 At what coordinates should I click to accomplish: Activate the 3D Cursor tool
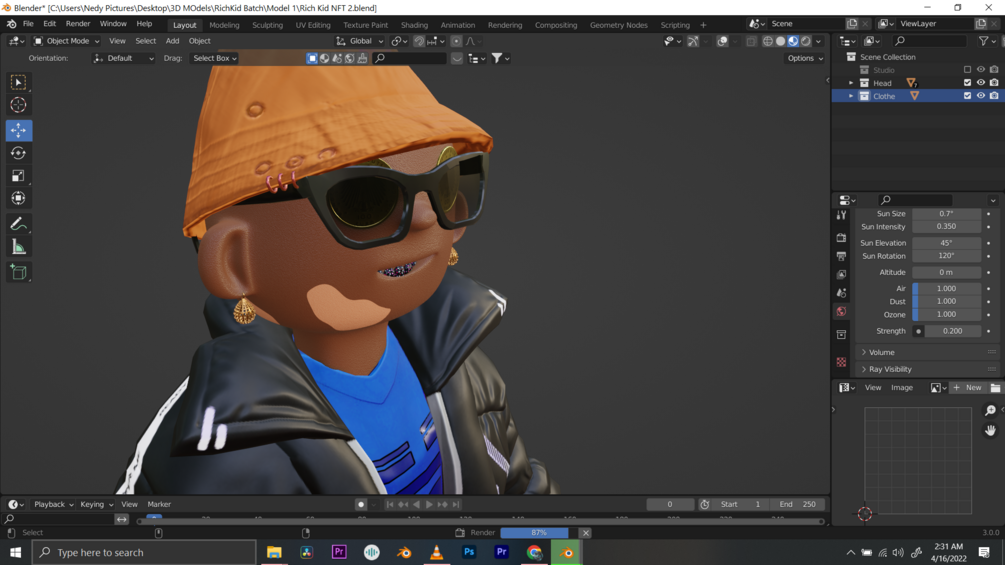18,105
